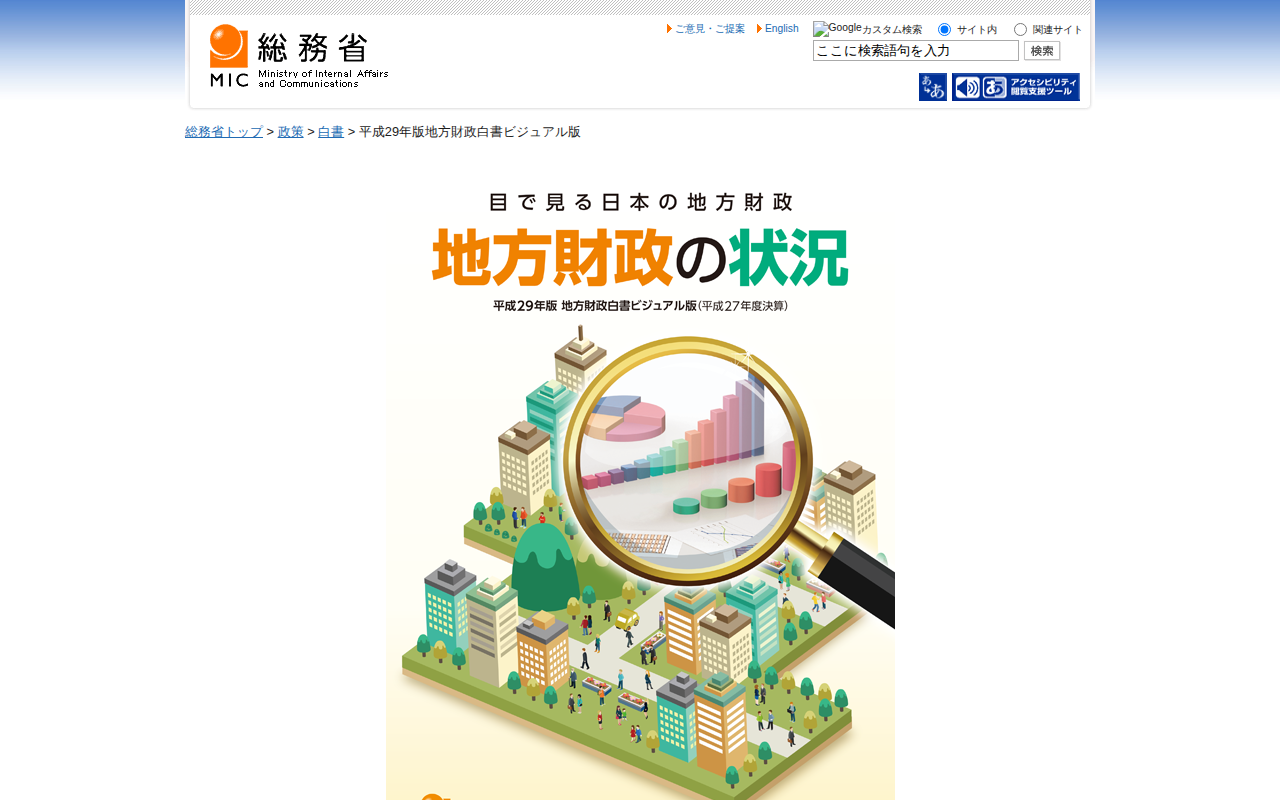Viewport: 1280px width, 800px height.
Task: Select the サイト内 radio button
Action: point(944,30)
